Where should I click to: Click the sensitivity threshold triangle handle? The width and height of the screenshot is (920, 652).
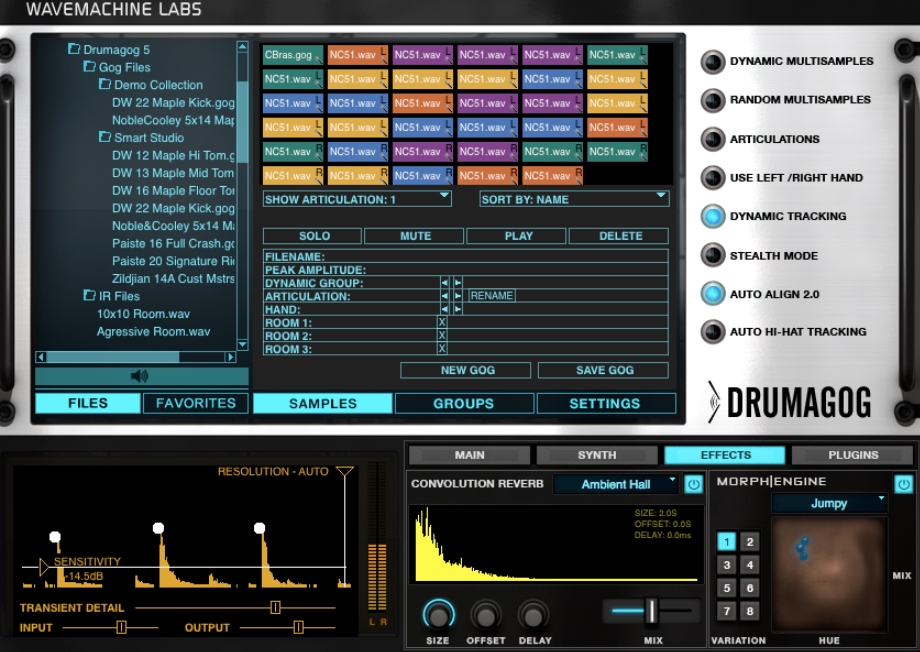43,567
